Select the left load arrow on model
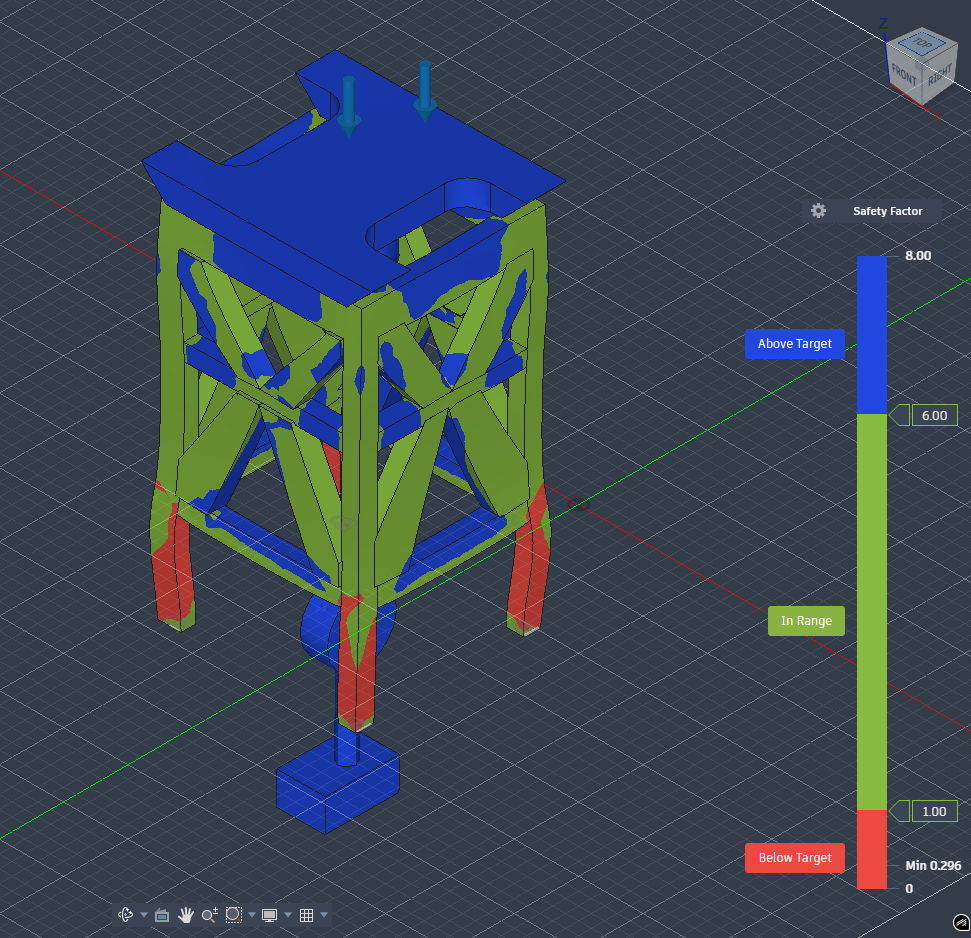Screen dimensions: 971x938 pos(349,106)
